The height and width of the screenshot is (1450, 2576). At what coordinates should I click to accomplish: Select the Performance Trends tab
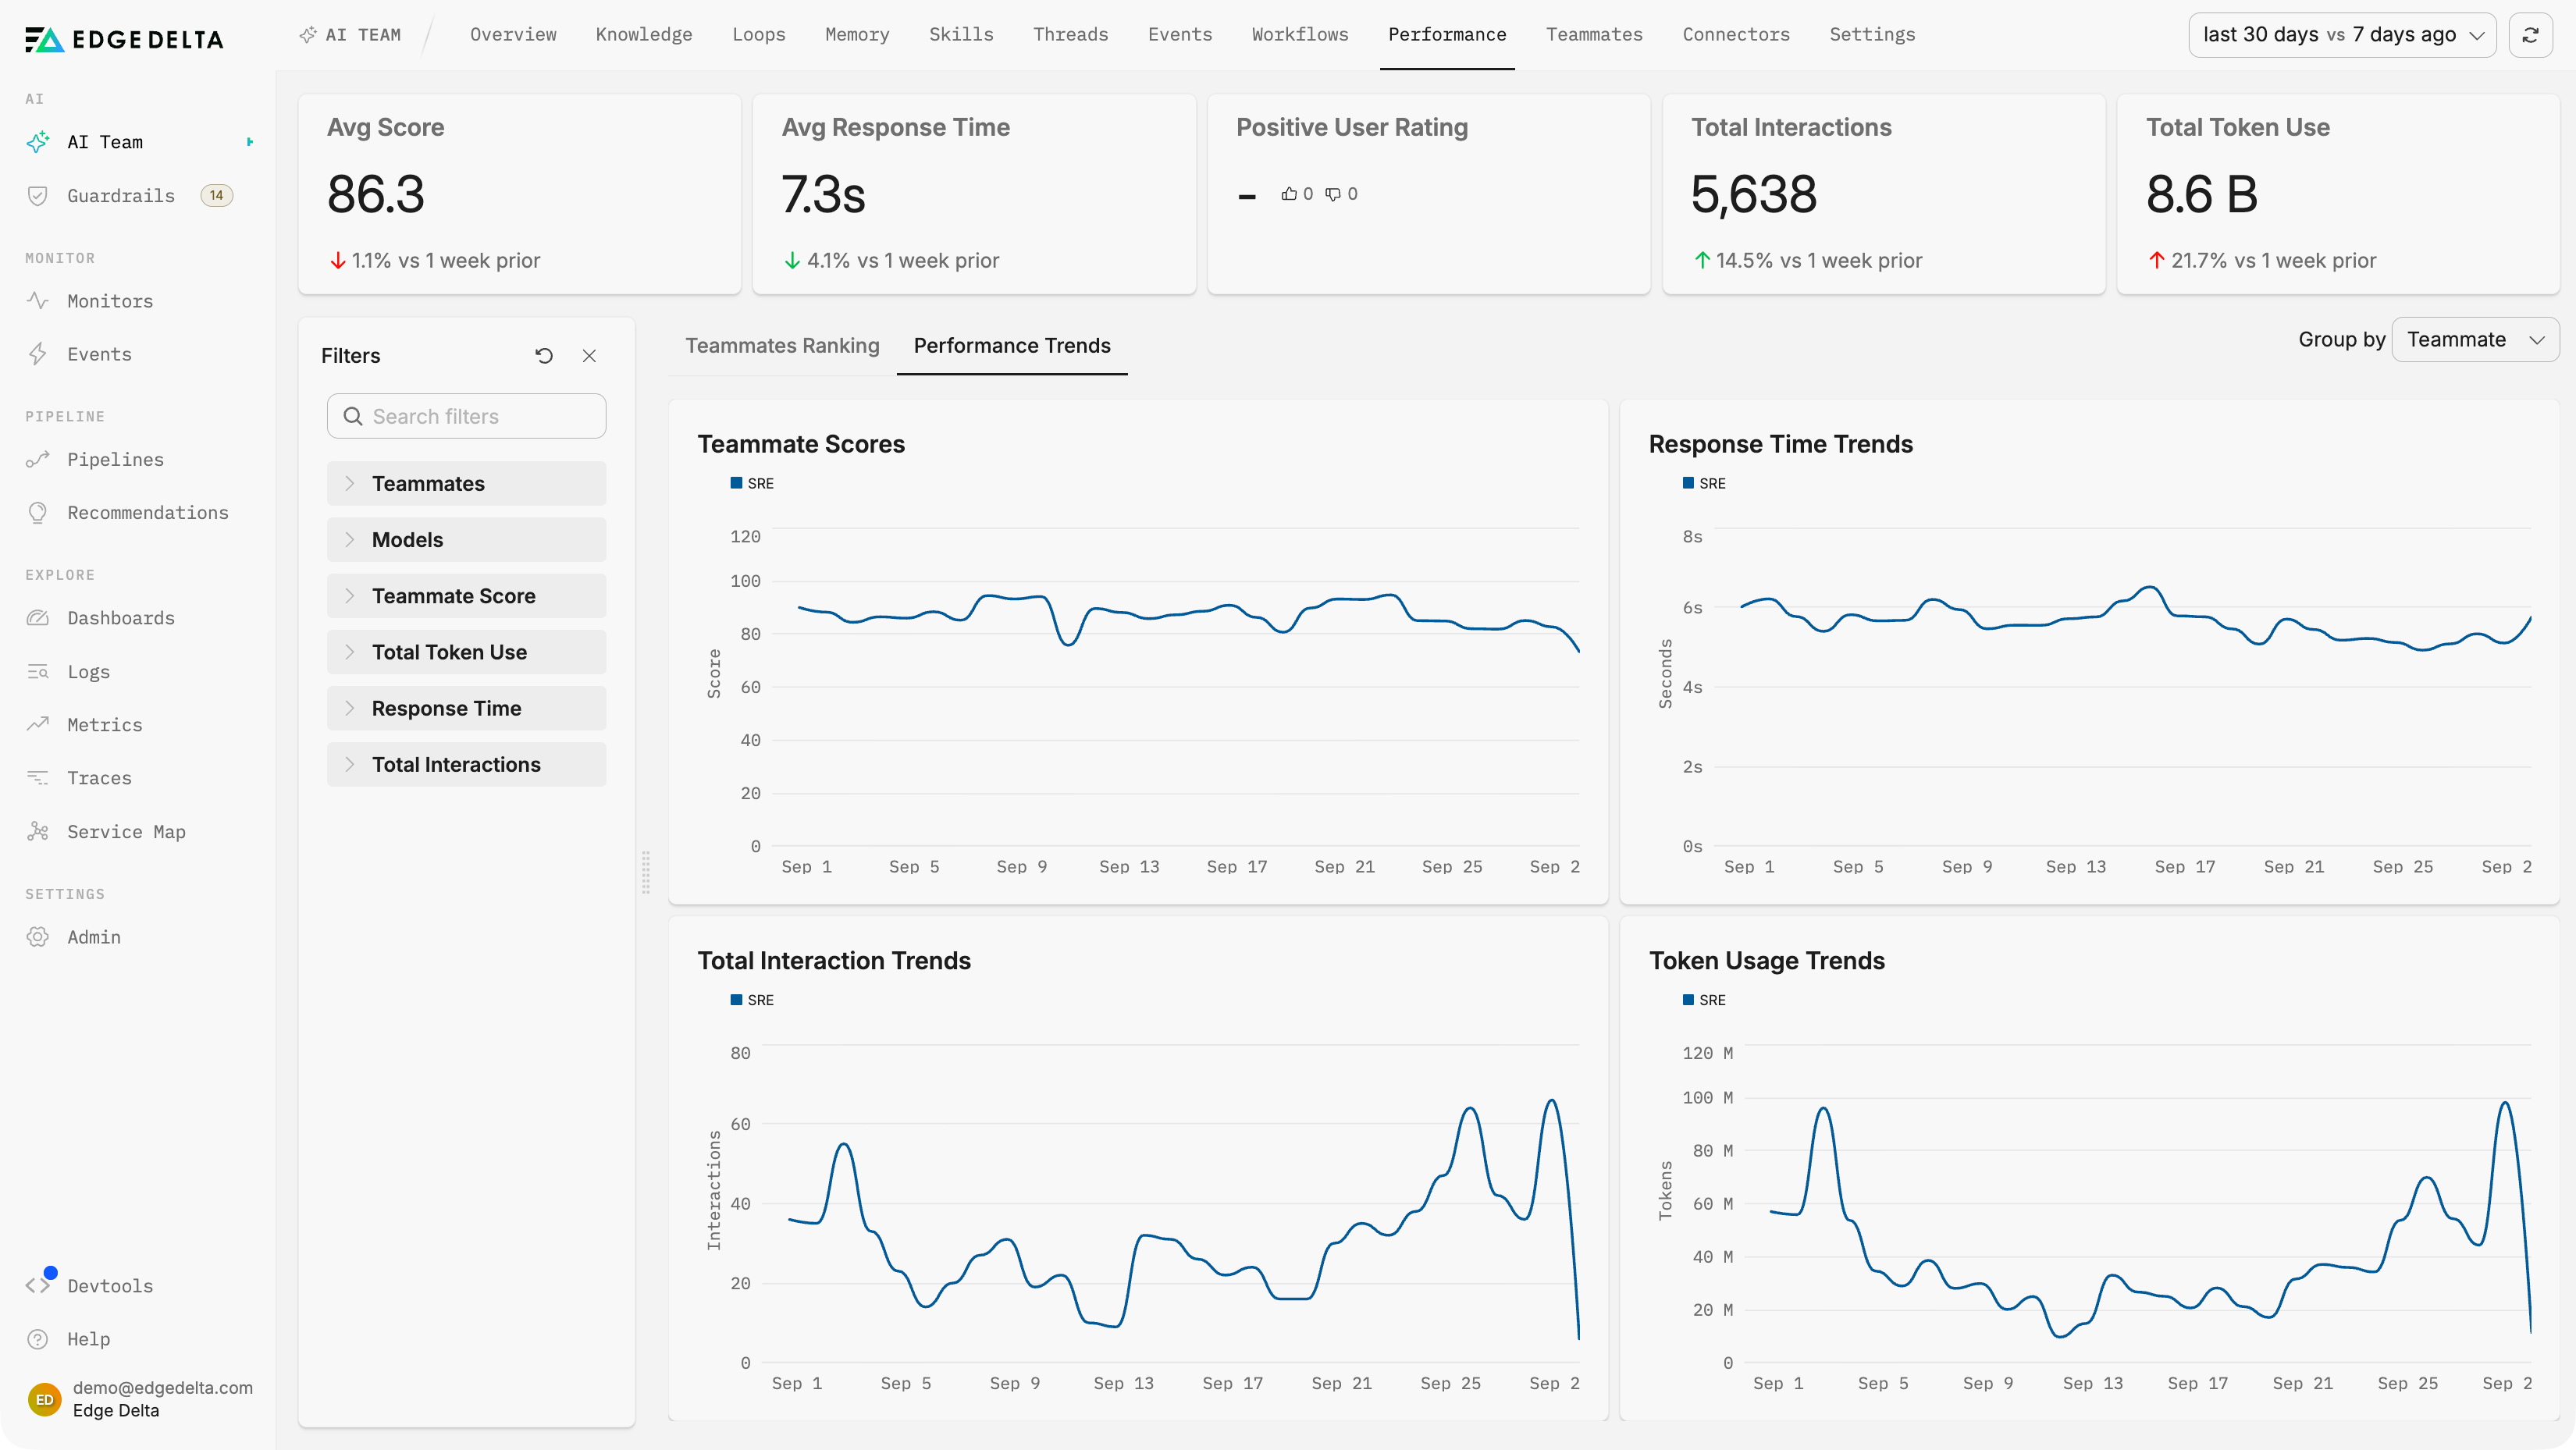point(1012,346)
